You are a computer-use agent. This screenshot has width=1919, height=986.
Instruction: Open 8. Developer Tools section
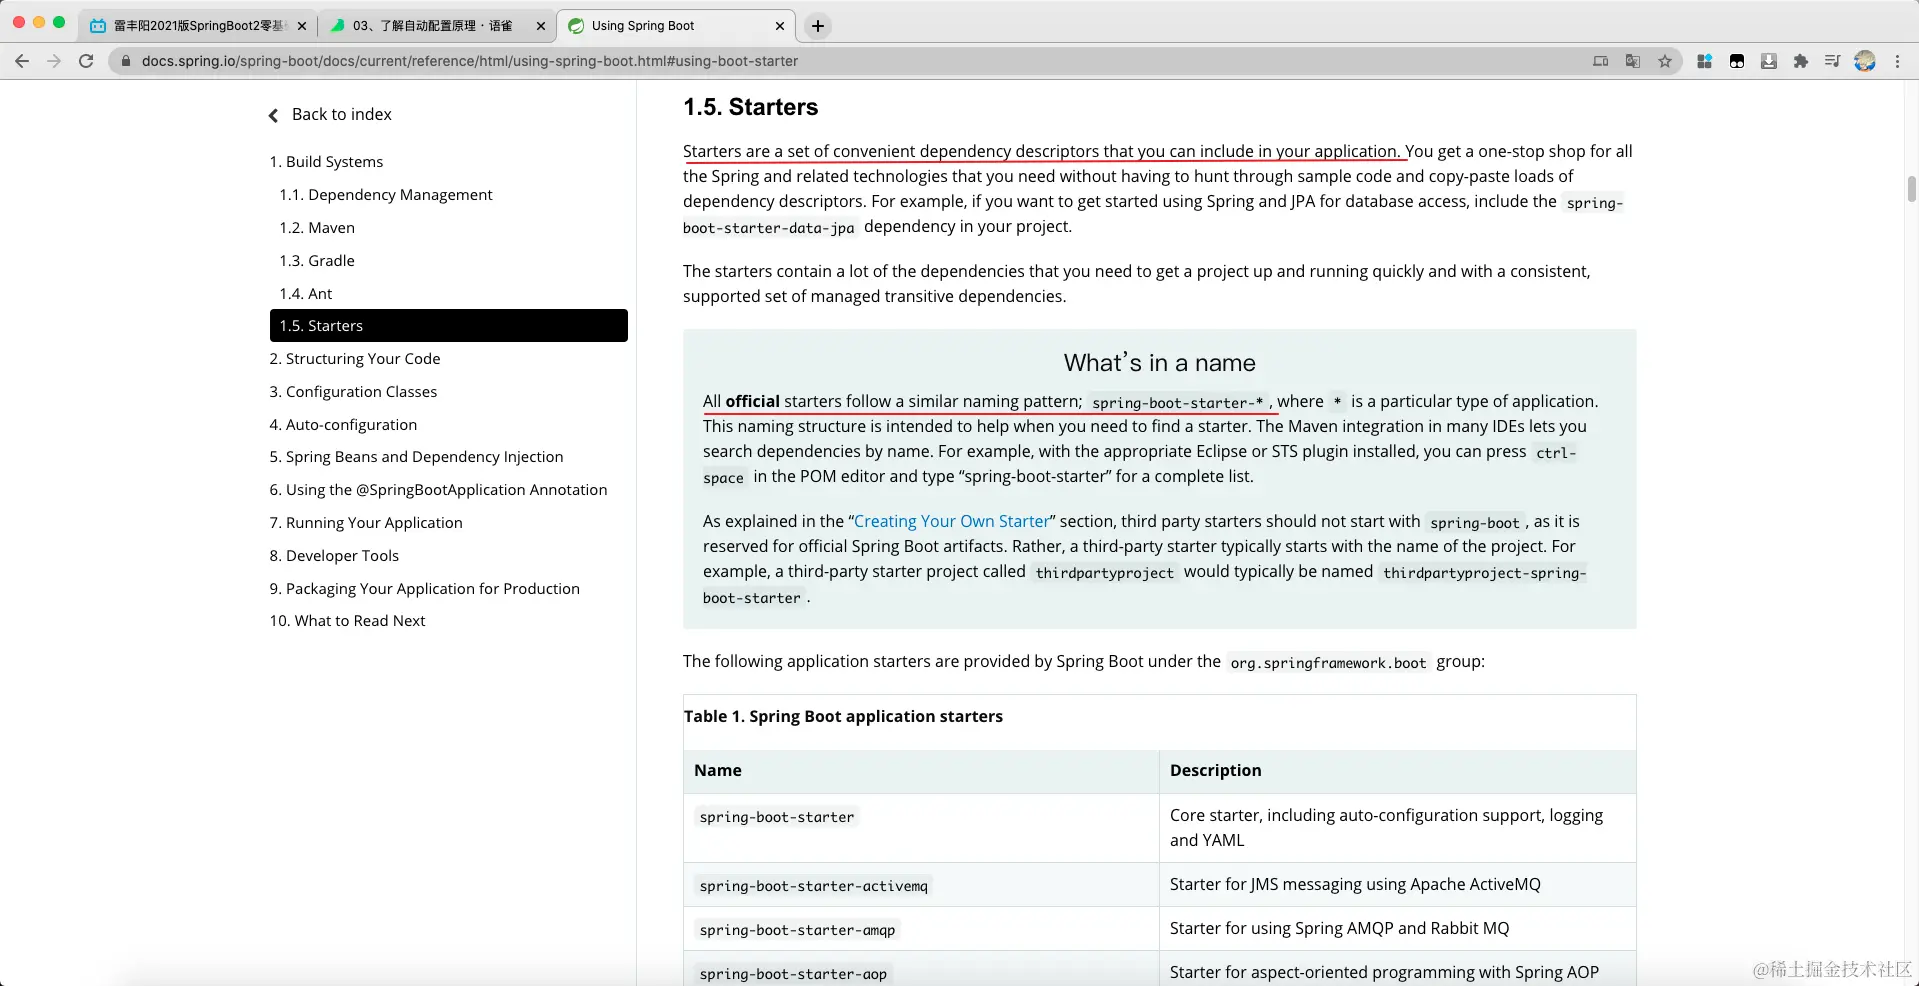(334, 556)
